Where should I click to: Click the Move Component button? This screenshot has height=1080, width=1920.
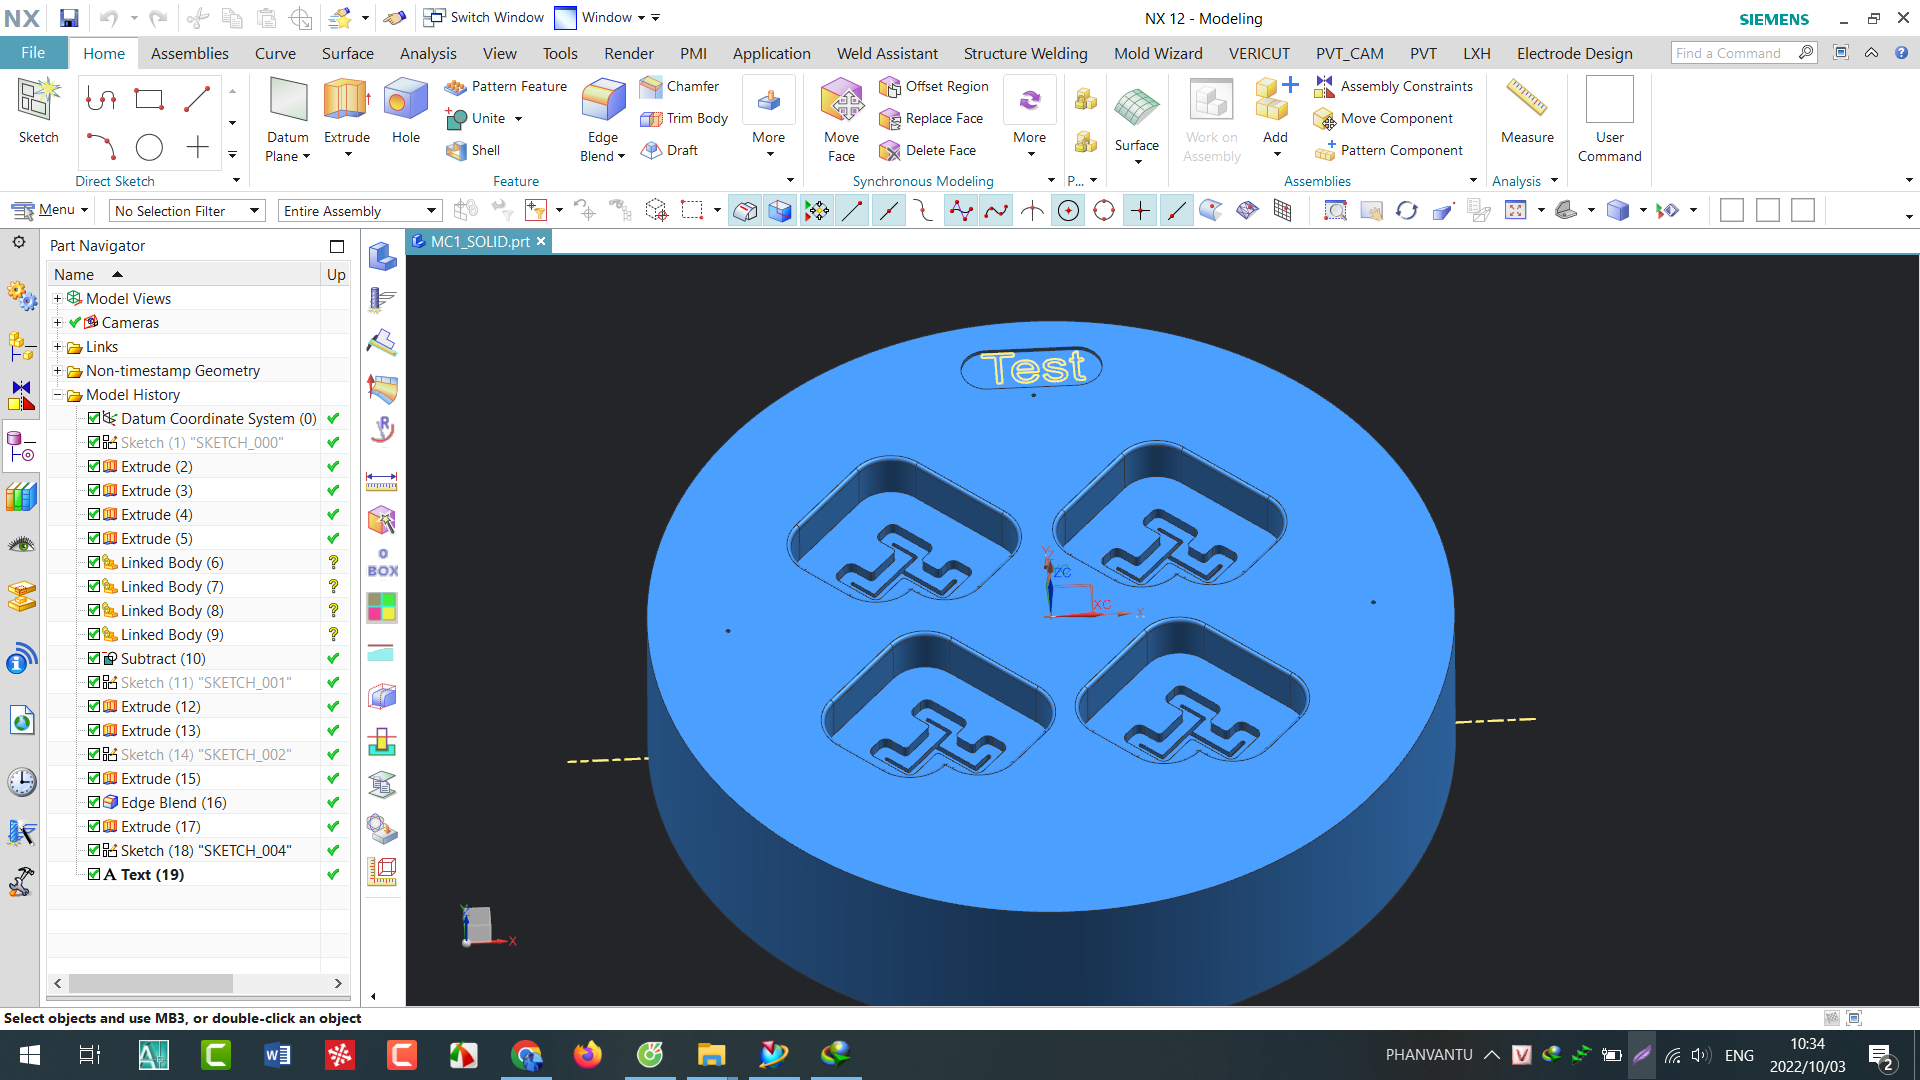pyautogui.click(x=1384, y=119)
